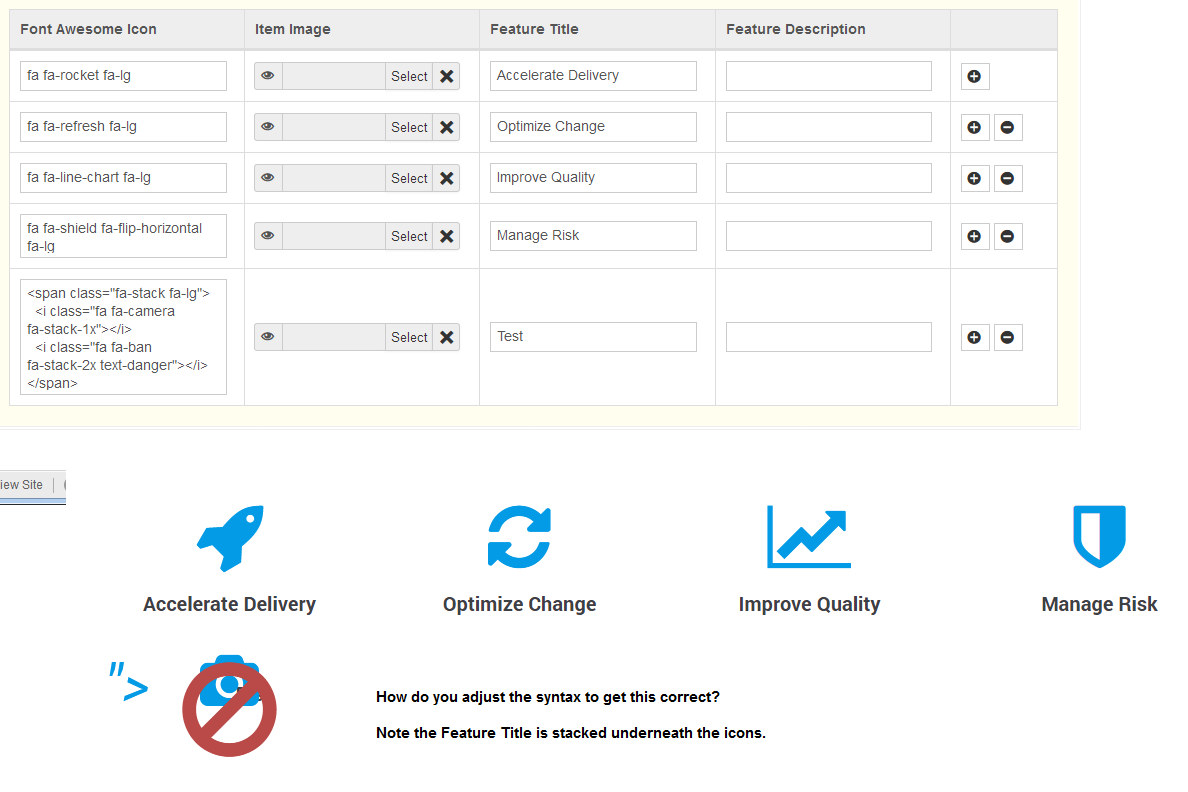Focus the fa-line-chart icon class field
Viewport: 1188px width, 792px height.
click(x=123, y=177)
